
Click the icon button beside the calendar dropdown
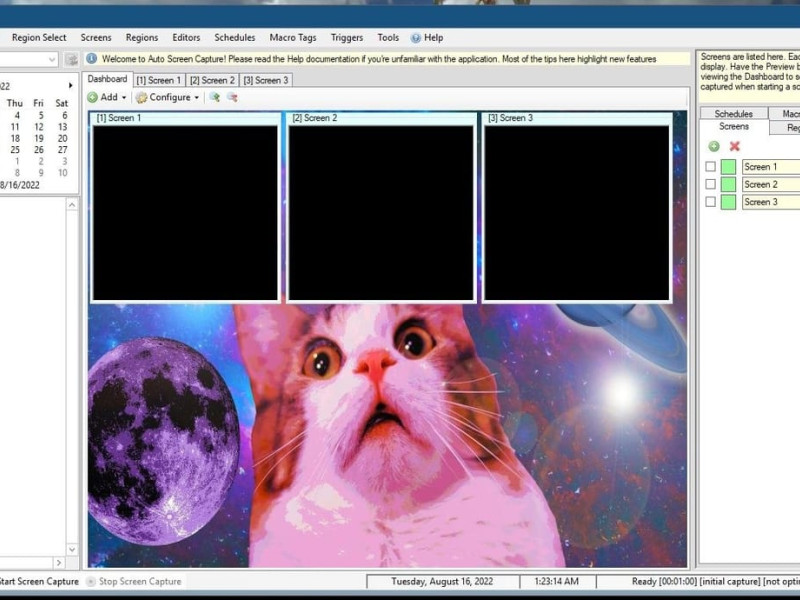point(71,60)
